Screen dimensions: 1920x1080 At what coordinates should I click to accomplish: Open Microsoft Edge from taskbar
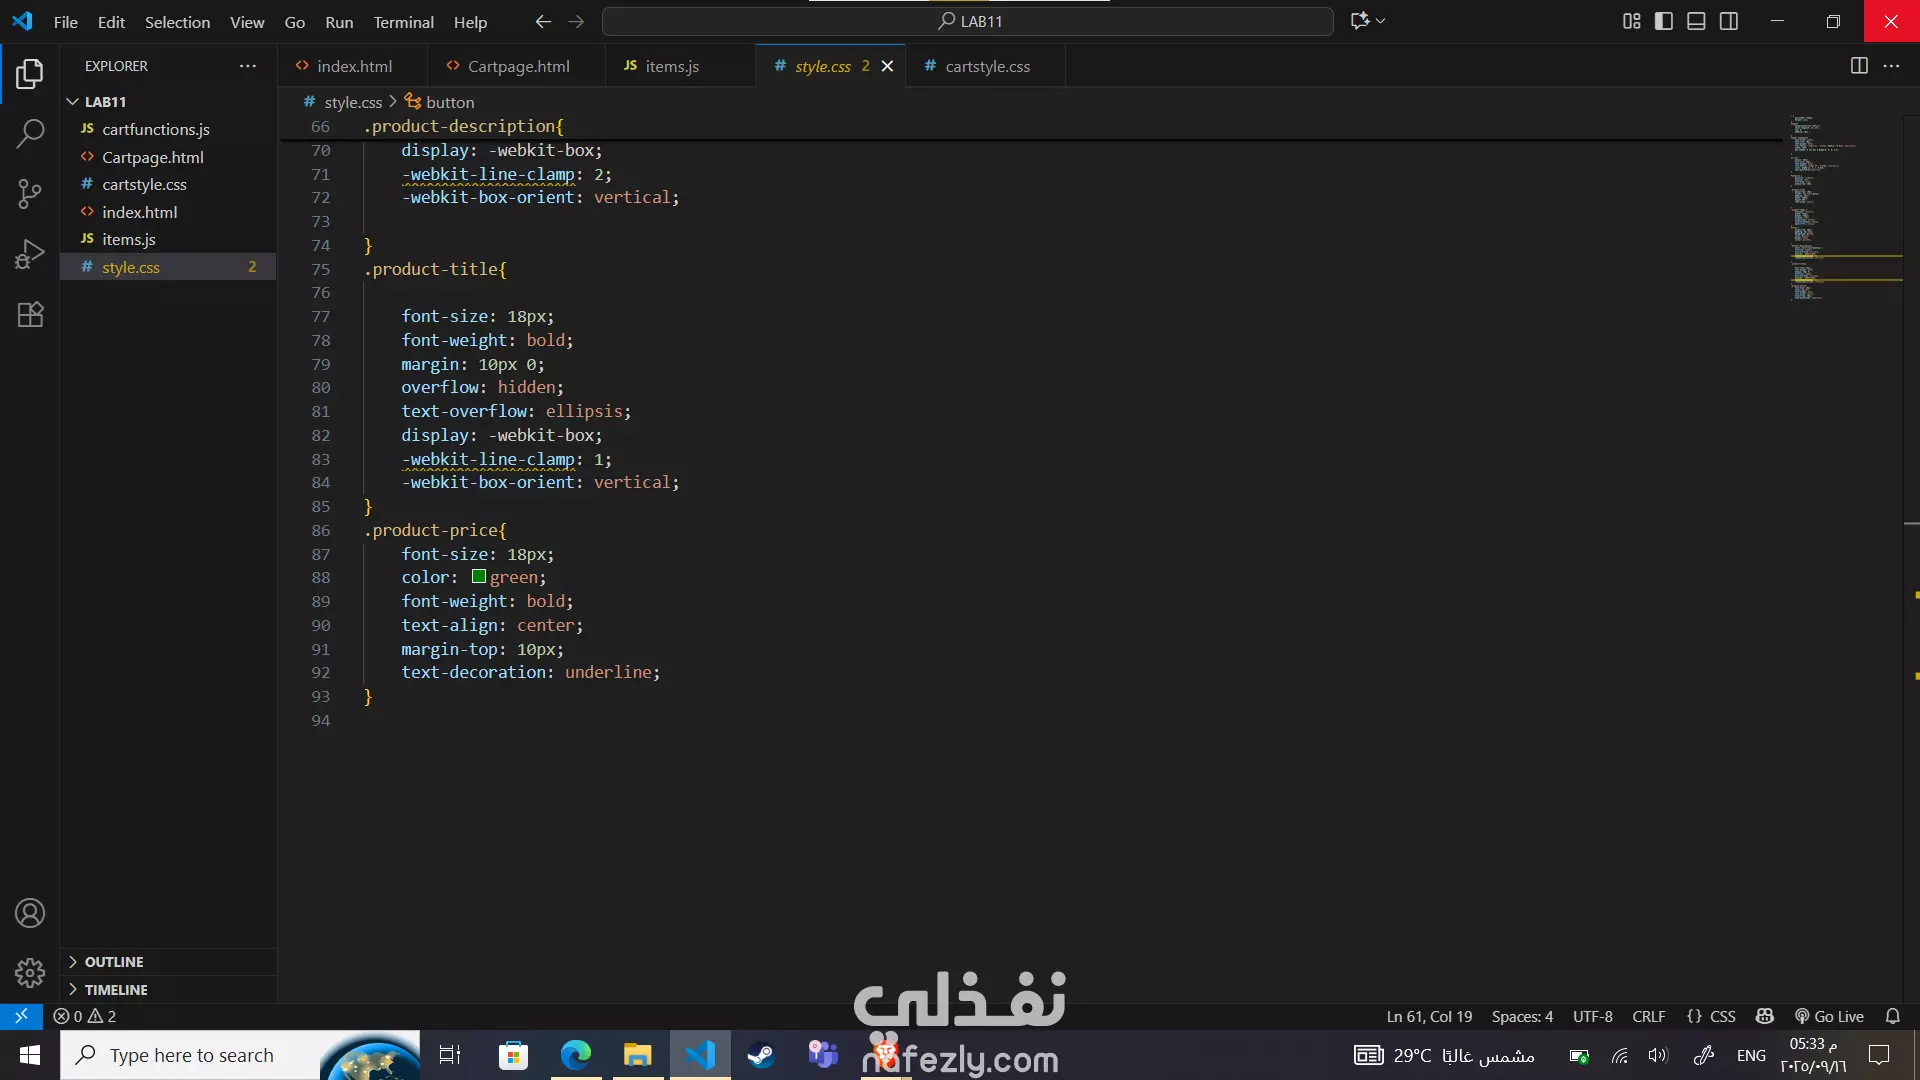click(x=576, y=1055)
